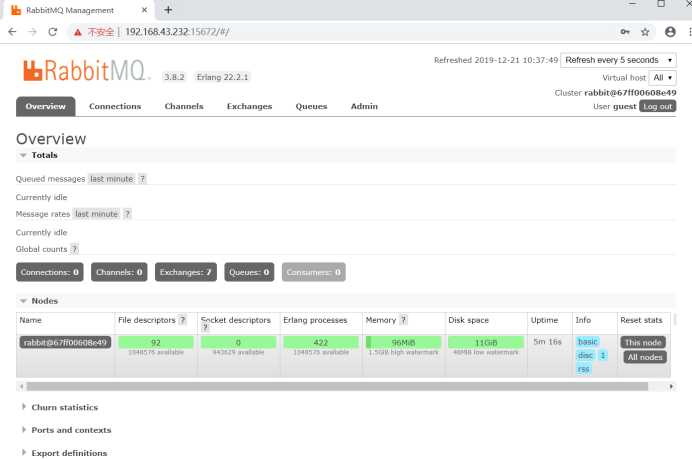Screen dimensions: 692x459
Task: Click the Consumers: 0 count button
Action: tap(314, 272)
